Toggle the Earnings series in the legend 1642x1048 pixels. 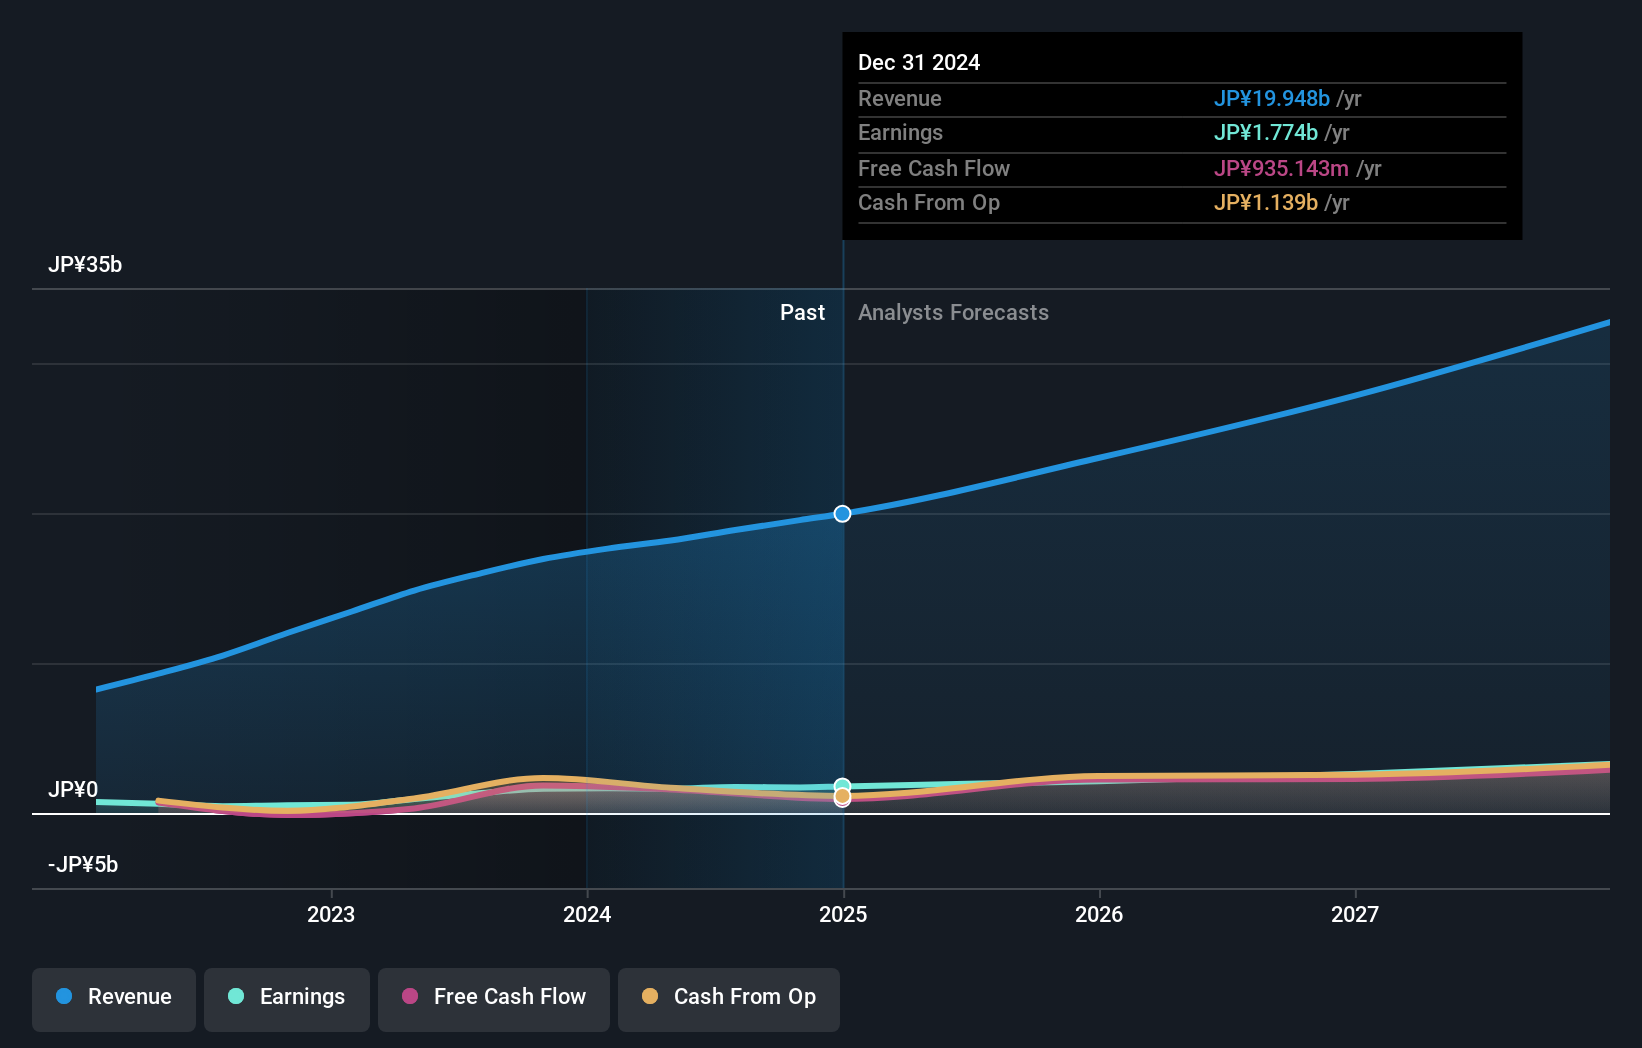[x=287, y=999]
